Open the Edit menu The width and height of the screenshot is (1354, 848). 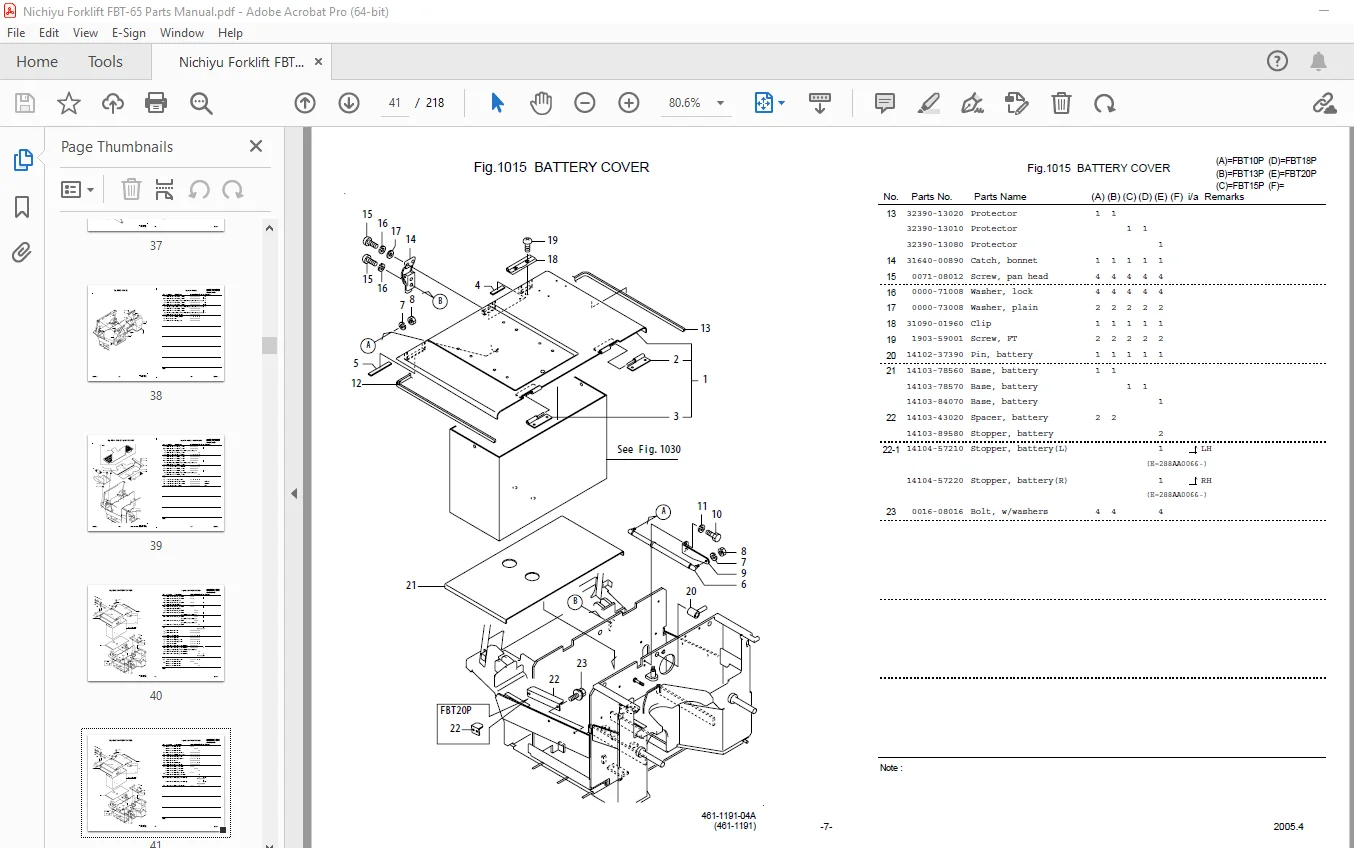[x=49, y=32]
